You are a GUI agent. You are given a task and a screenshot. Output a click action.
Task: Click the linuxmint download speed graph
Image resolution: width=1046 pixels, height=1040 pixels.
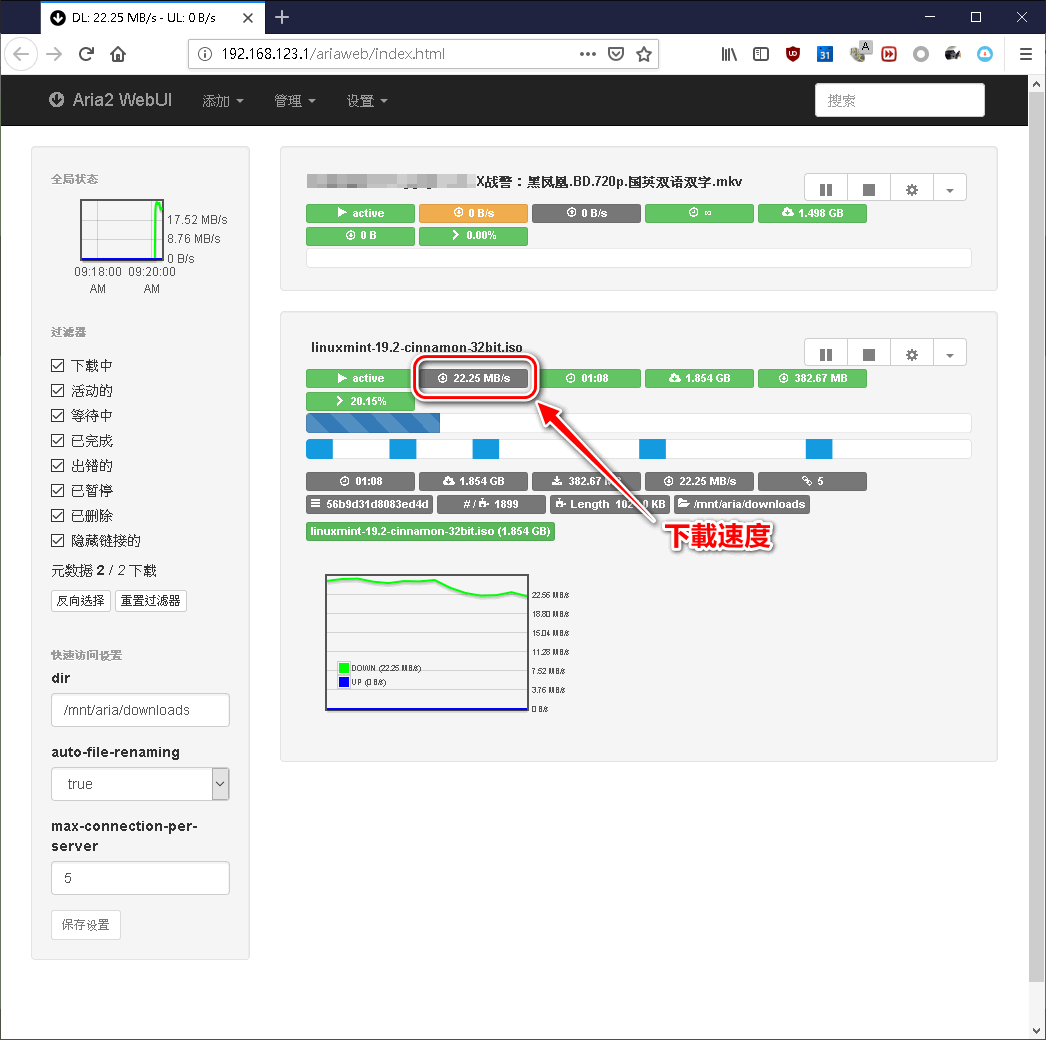click(427, 642)
